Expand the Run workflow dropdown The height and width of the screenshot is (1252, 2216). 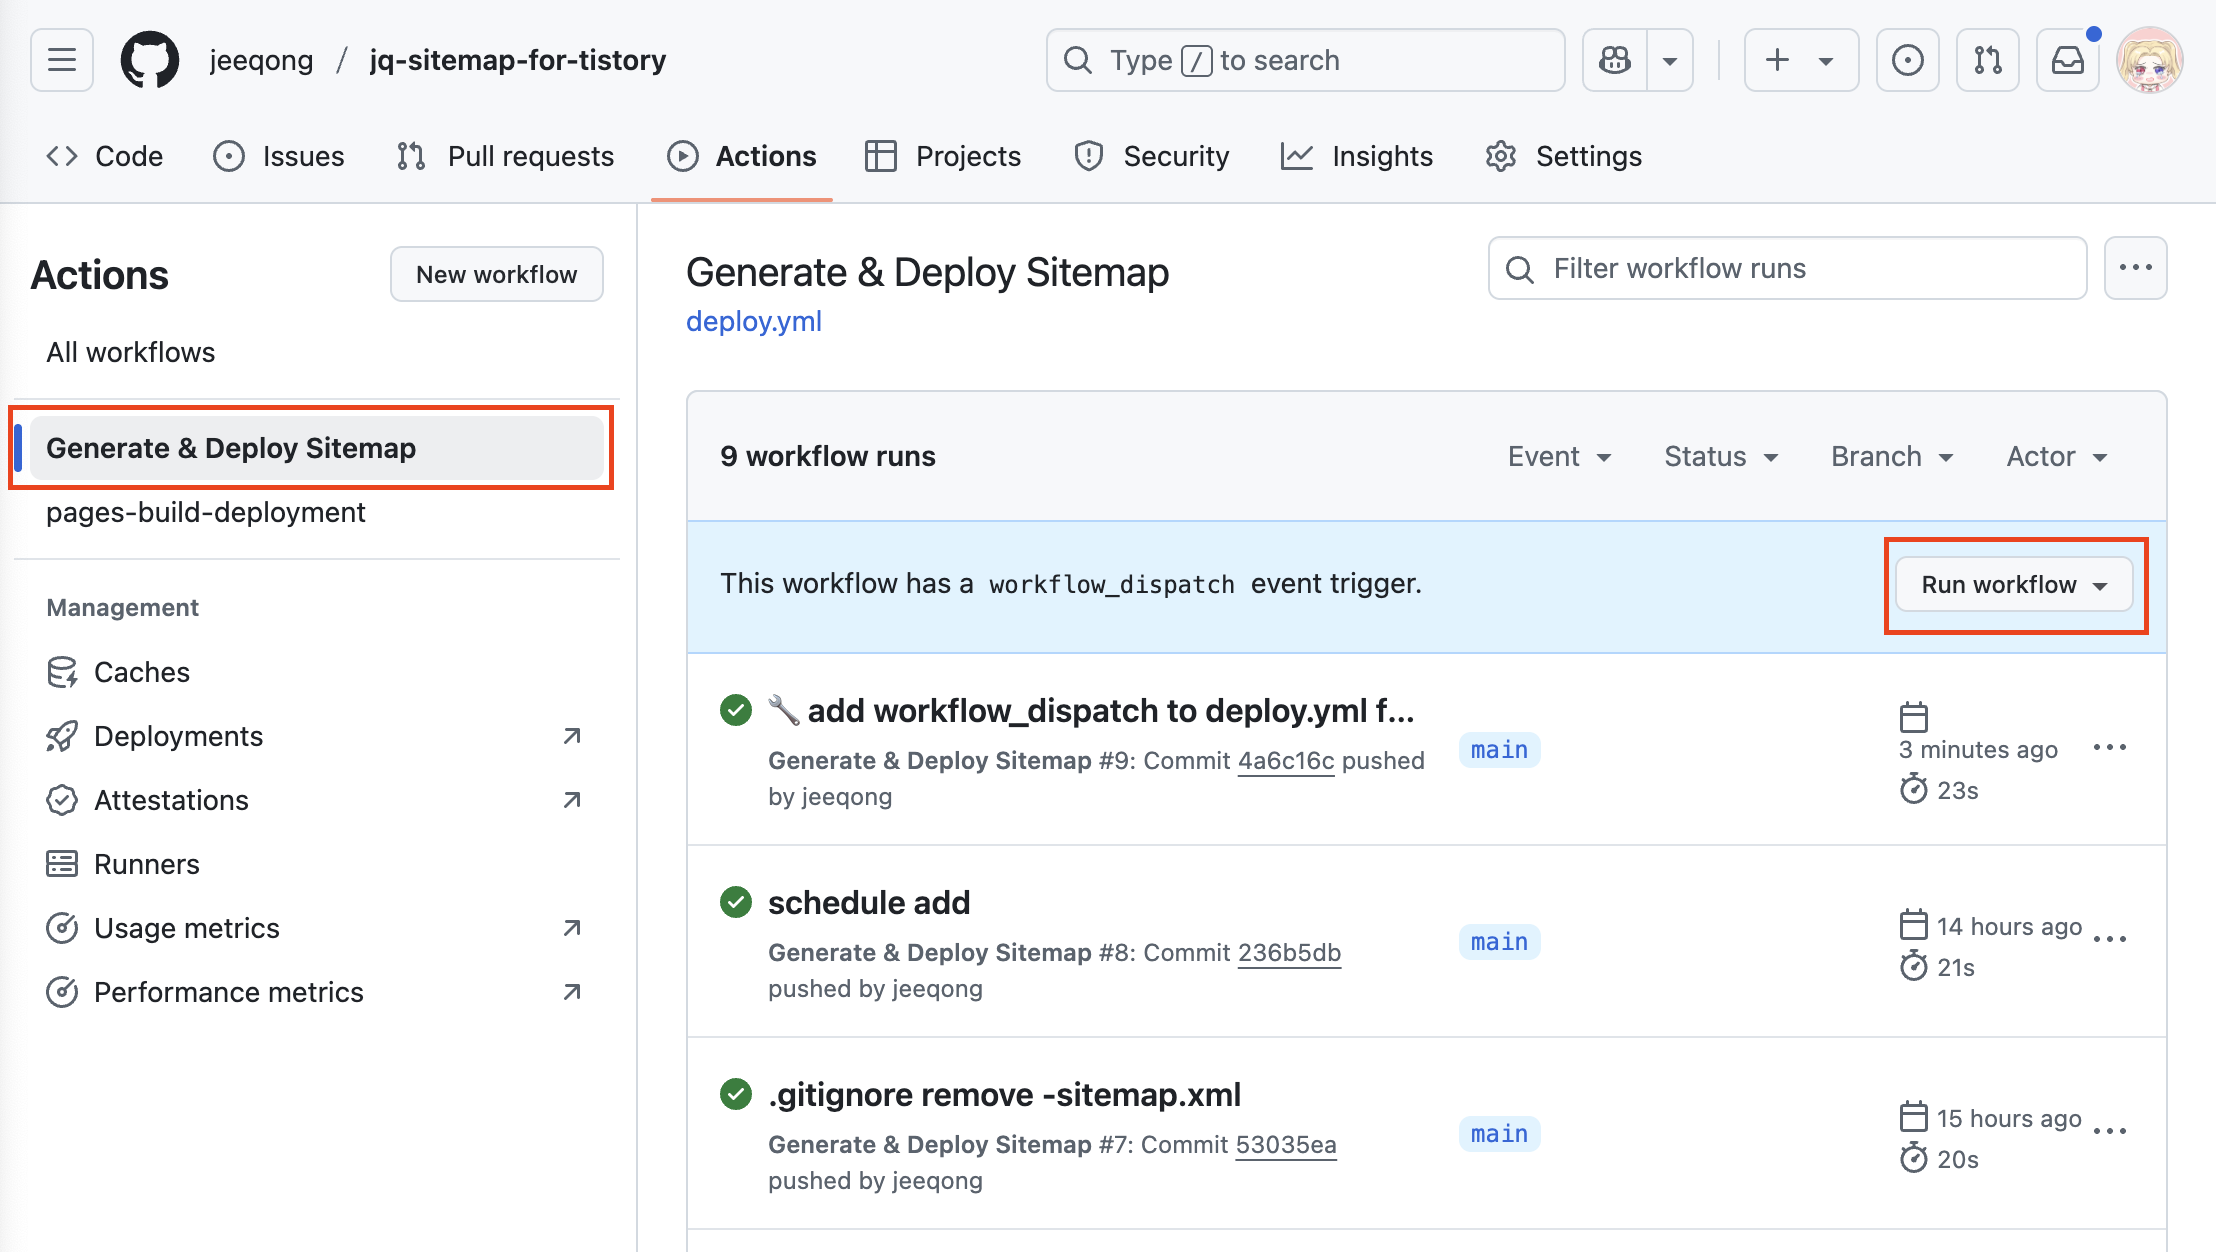(x=2013, y=585)
